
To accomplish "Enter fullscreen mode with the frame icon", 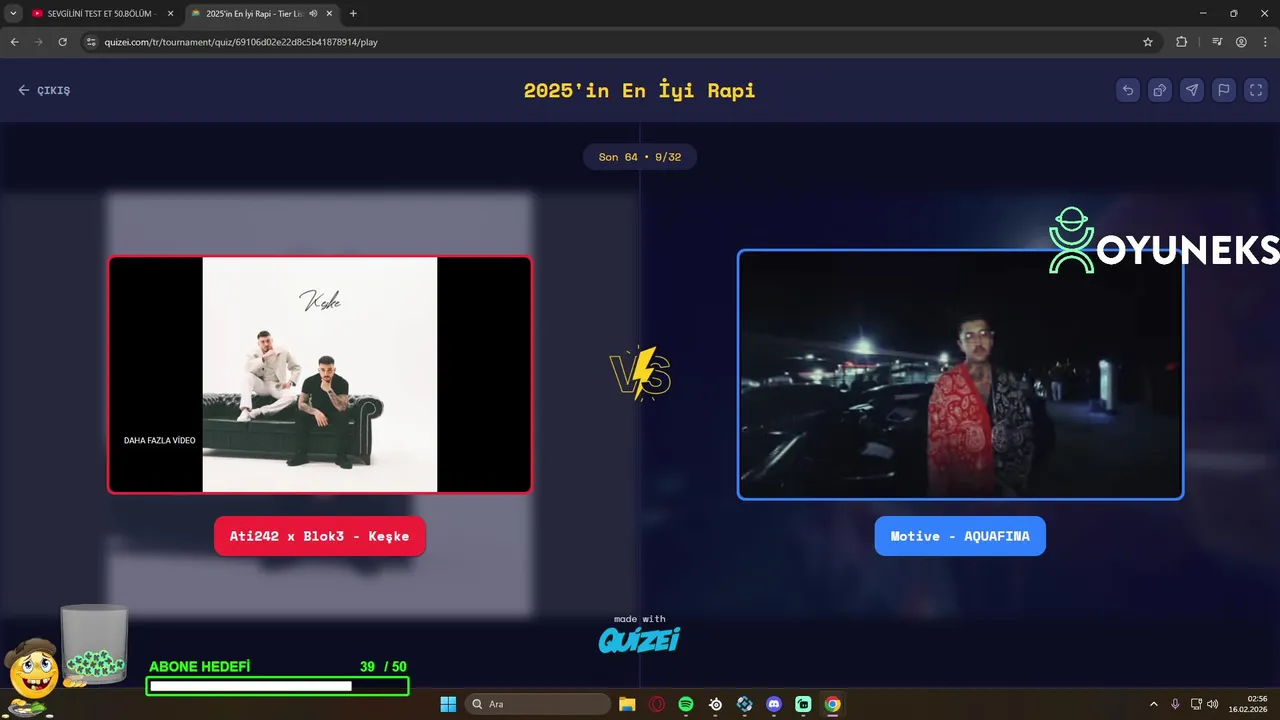I will click(1256, 90).
